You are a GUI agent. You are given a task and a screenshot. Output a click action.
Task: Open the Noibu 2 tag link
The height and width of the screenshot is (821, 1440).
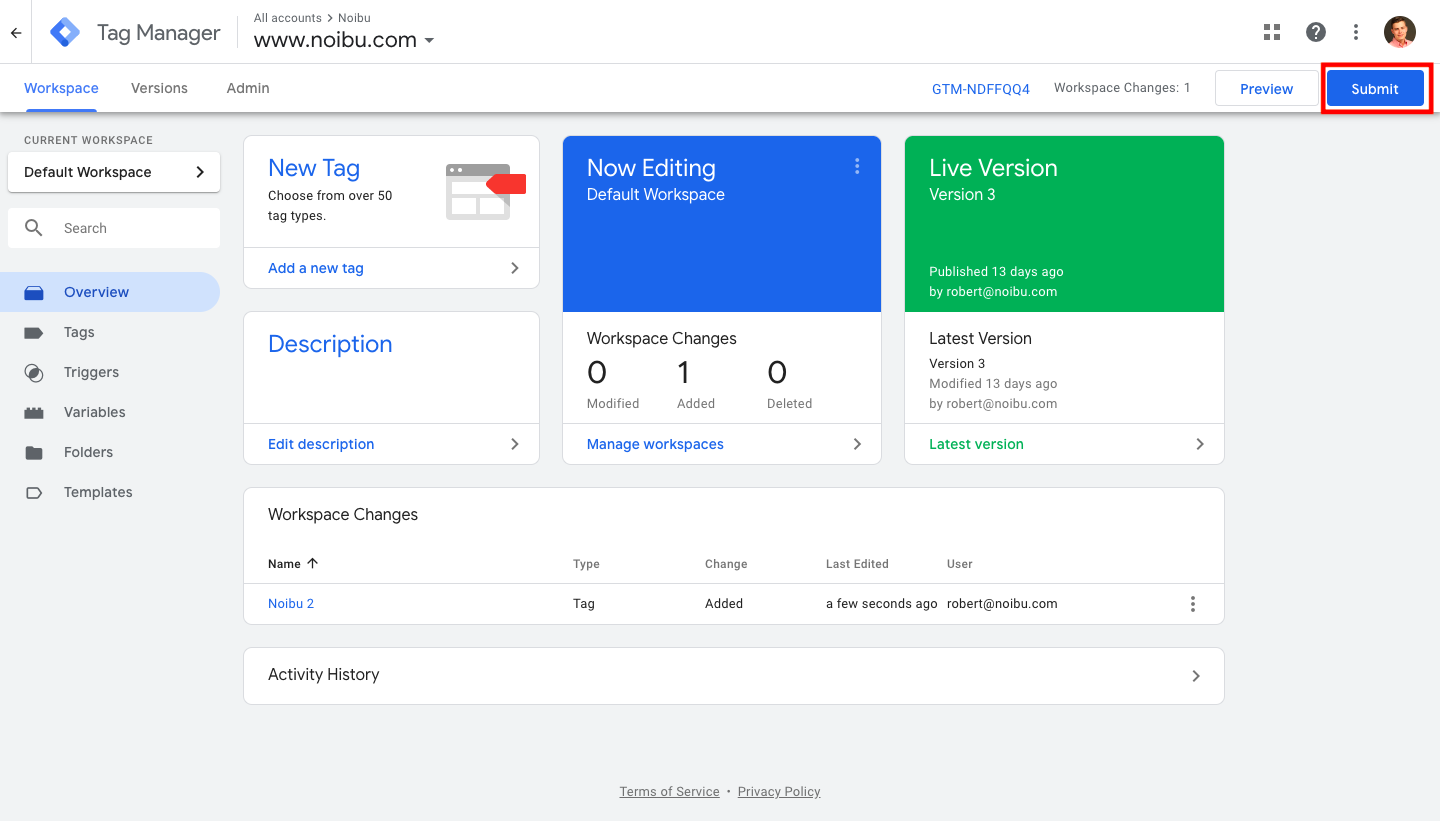[291, 604]
